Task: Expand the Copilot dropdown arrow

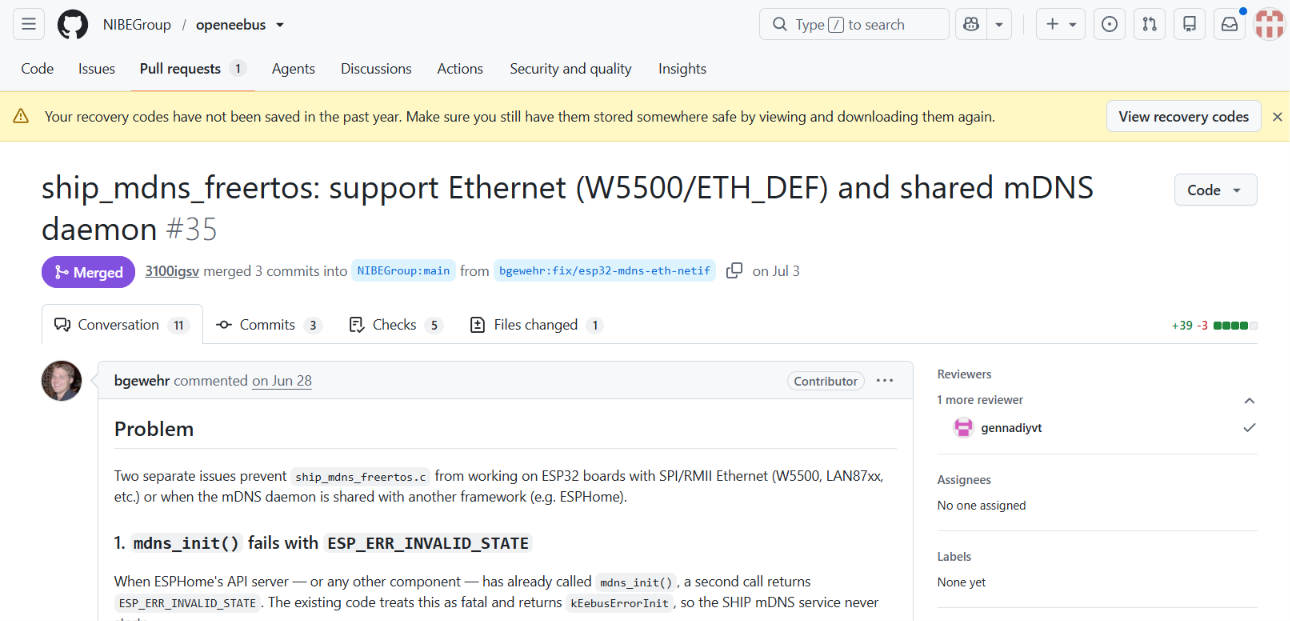Action: [x=999, y=24]
